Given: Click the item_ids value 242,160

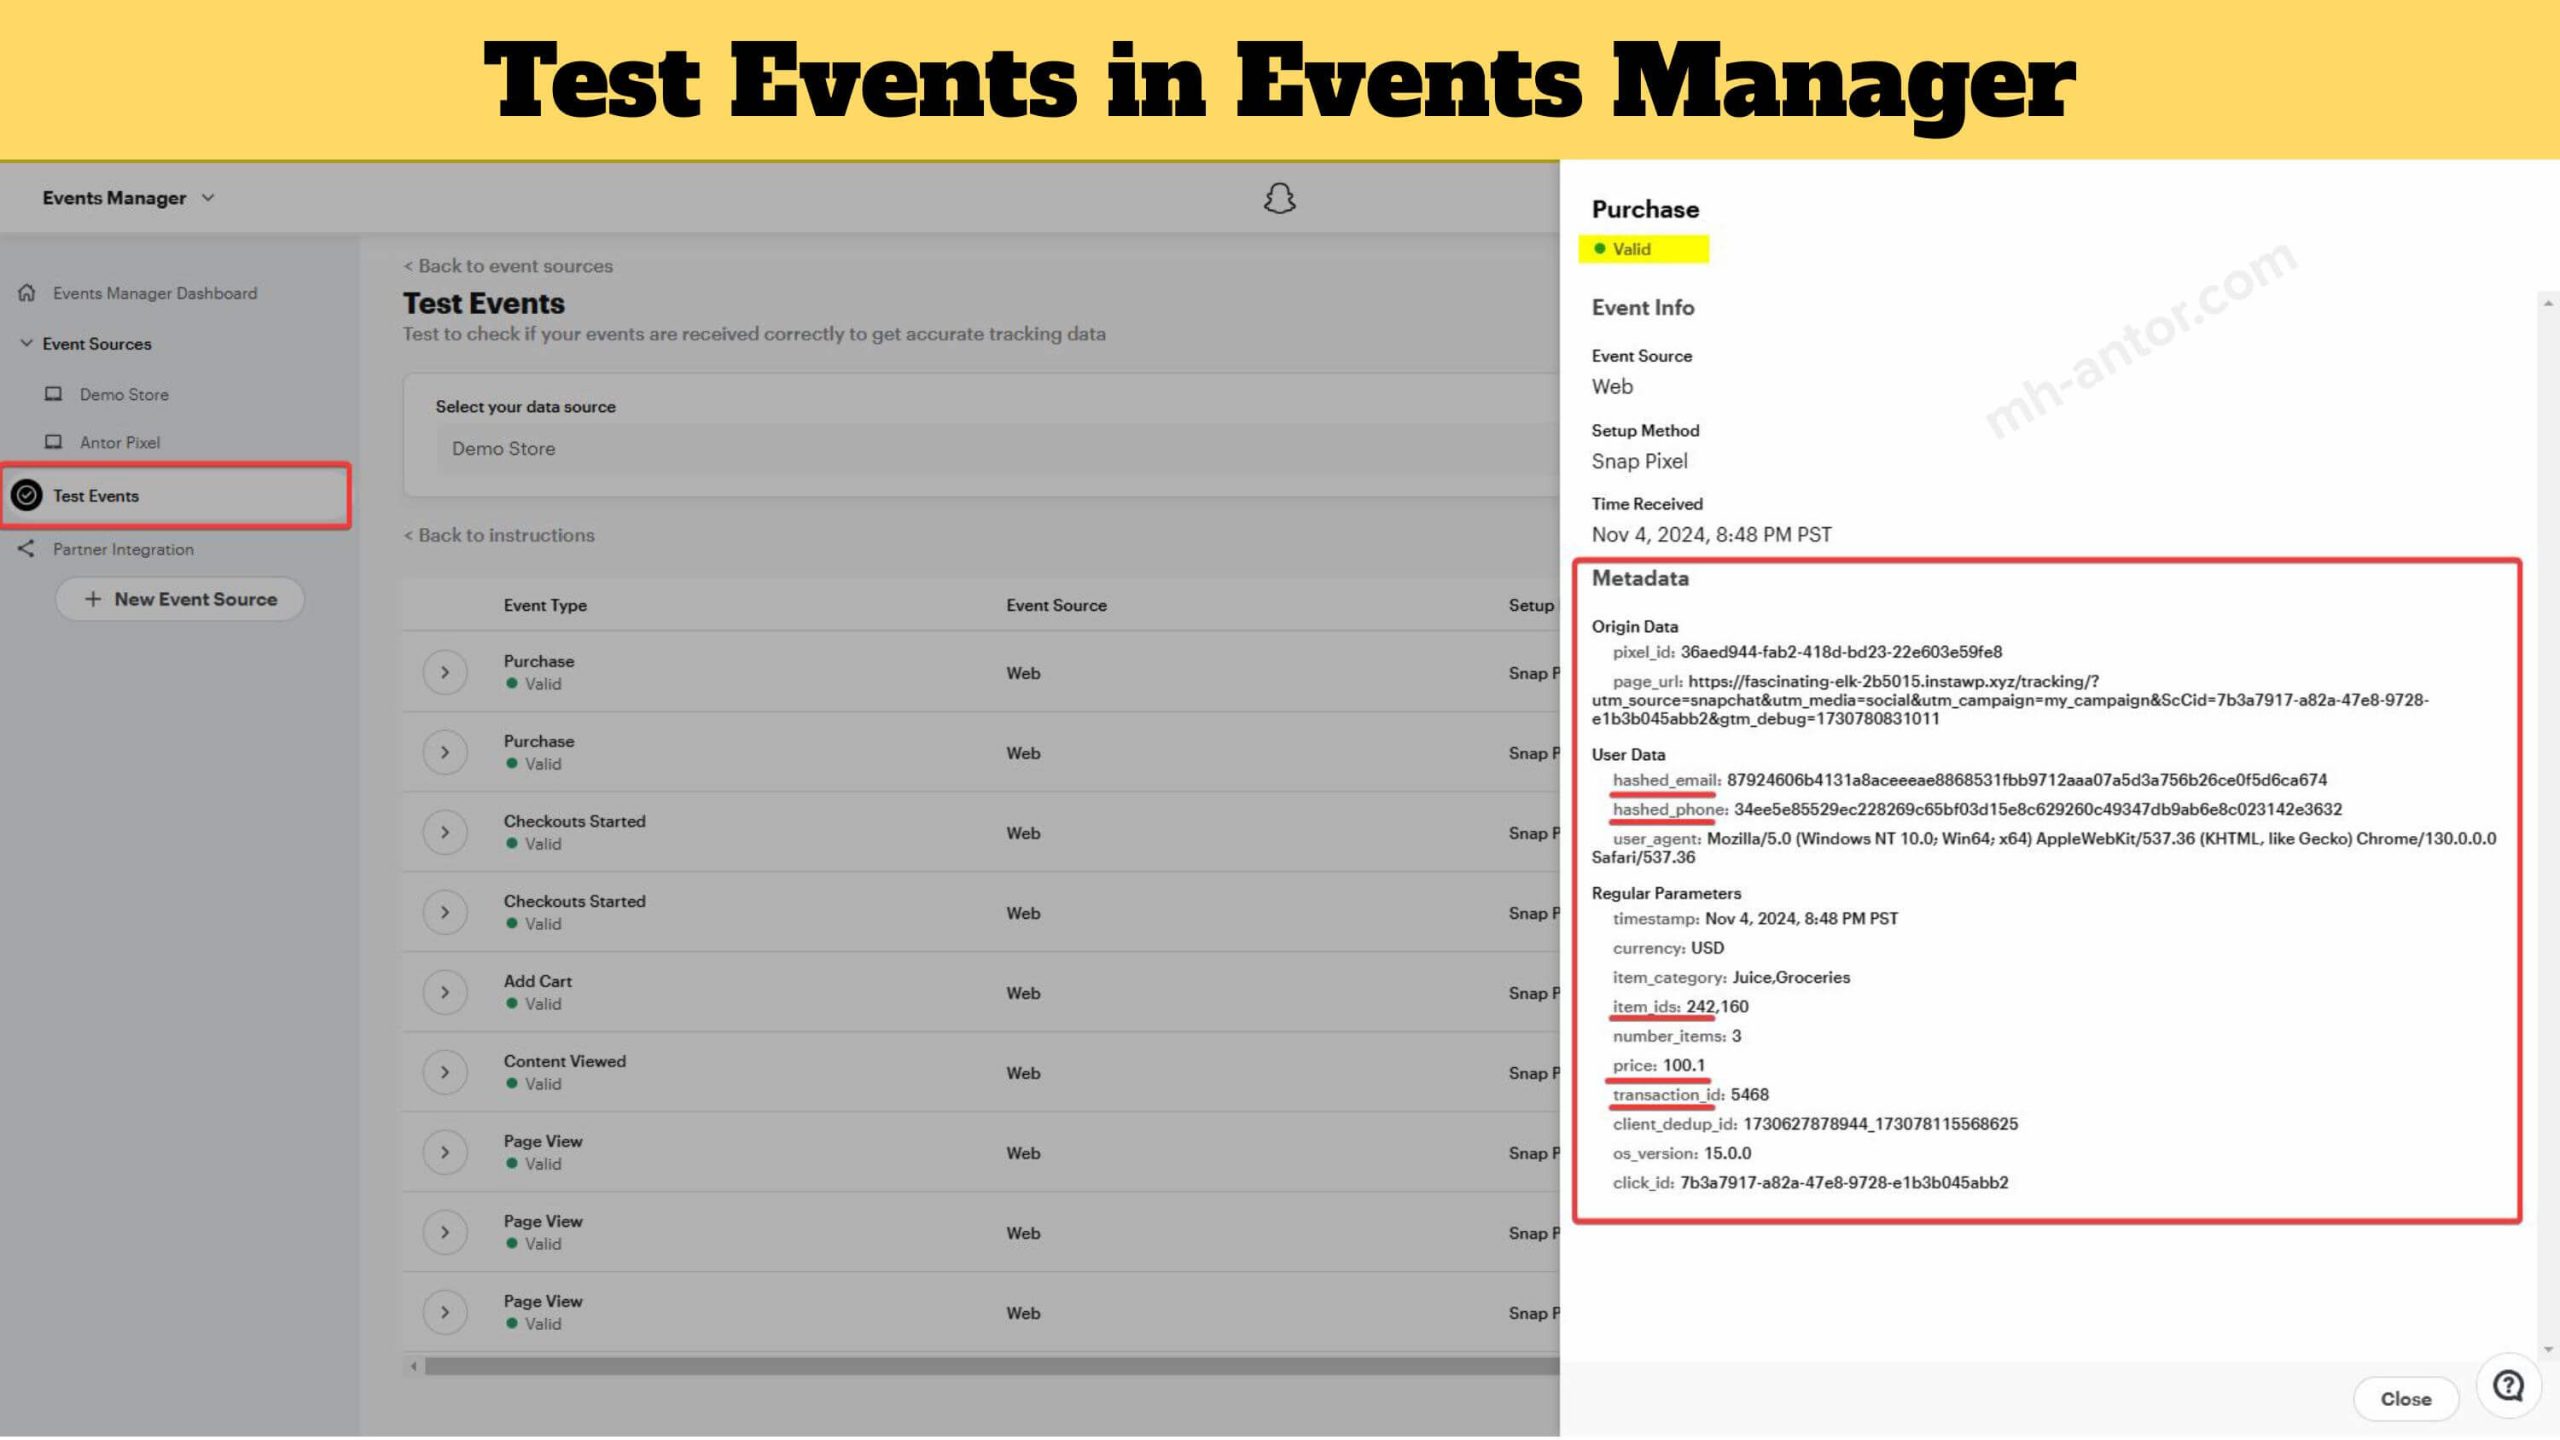Looking at the screenshot, I should tap(1717, 1007).
